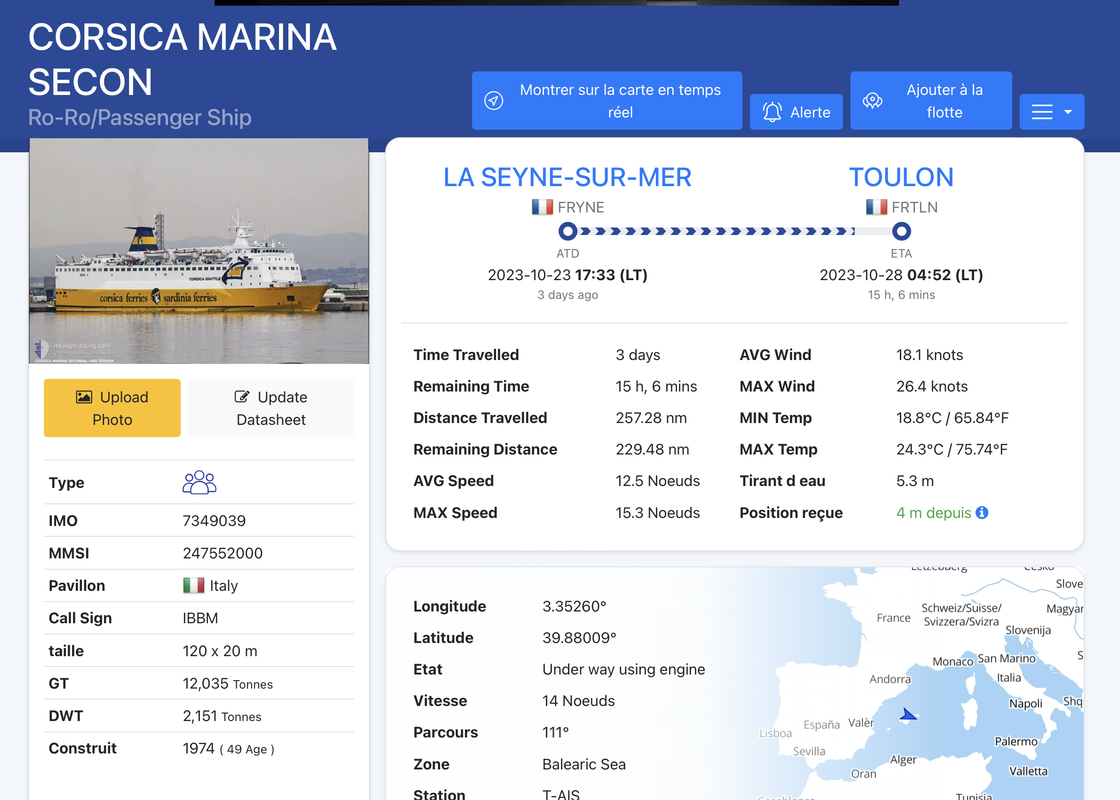Image resolution: width=1120 pixels, height=800 pixels.
Task: Click the passenger ship type icon
Action: pyautogui.click(x=199, y=483)
